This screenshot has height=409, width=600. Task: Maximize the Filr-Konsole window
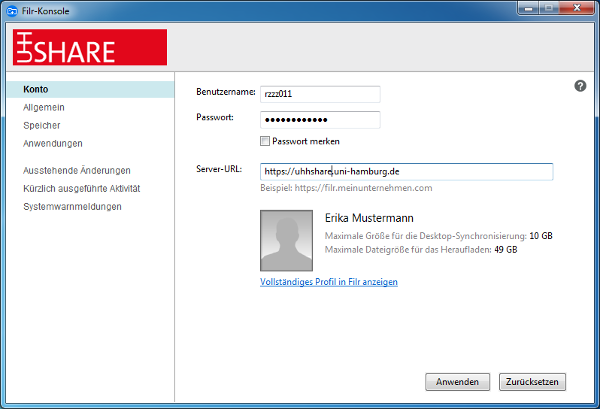549,8
